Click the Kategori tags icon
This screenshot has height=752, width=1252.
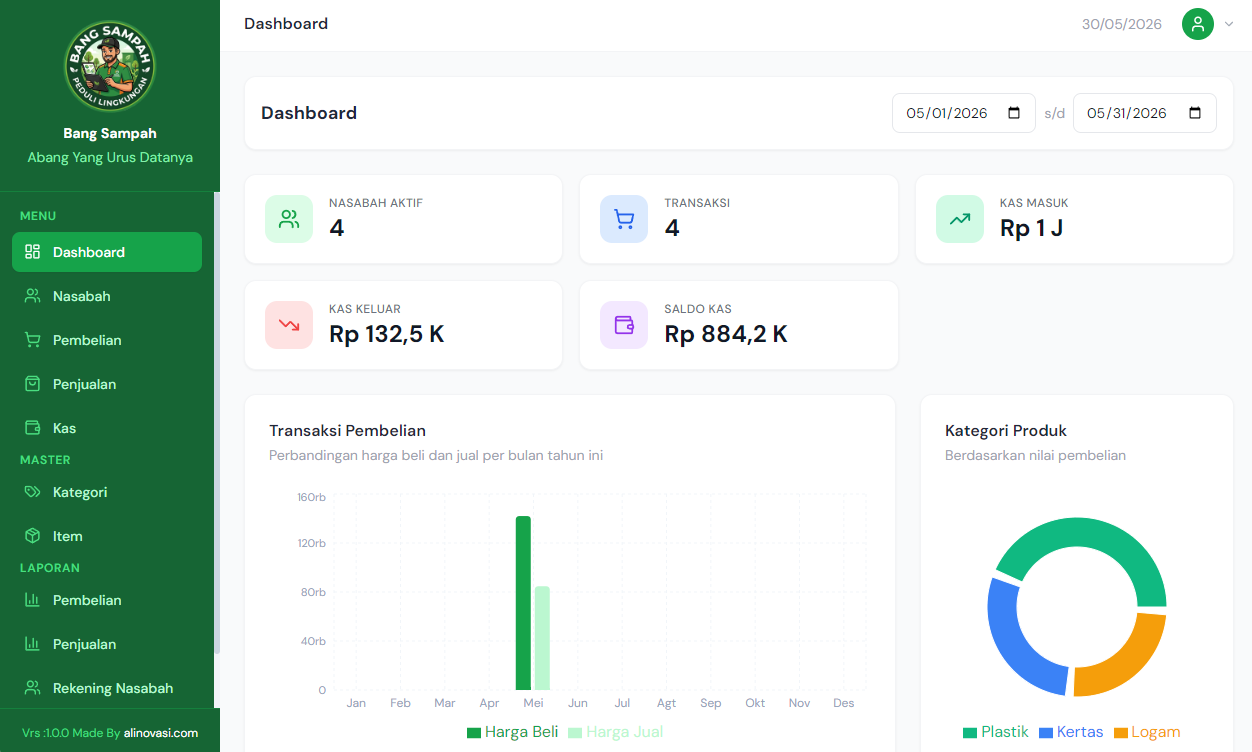[x=32, y=492]
